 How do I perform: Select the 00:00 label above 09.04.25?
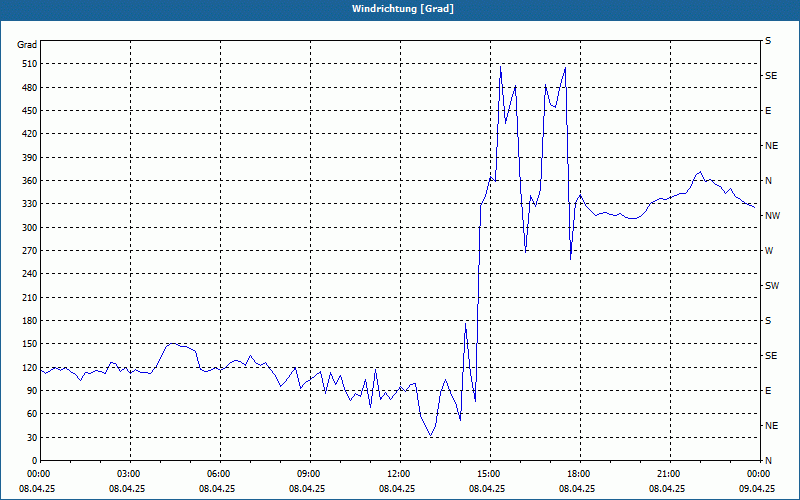759,473
